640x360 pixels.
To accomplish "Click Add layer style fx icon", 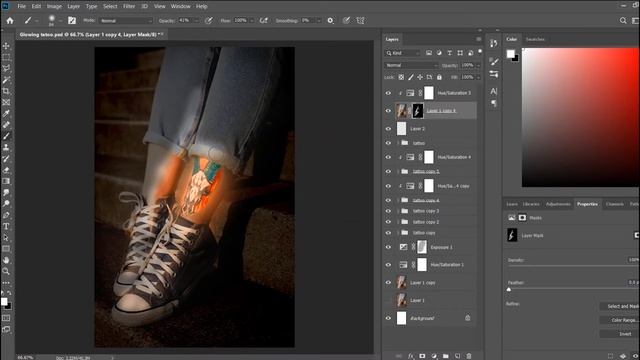I will pos(411,356).
